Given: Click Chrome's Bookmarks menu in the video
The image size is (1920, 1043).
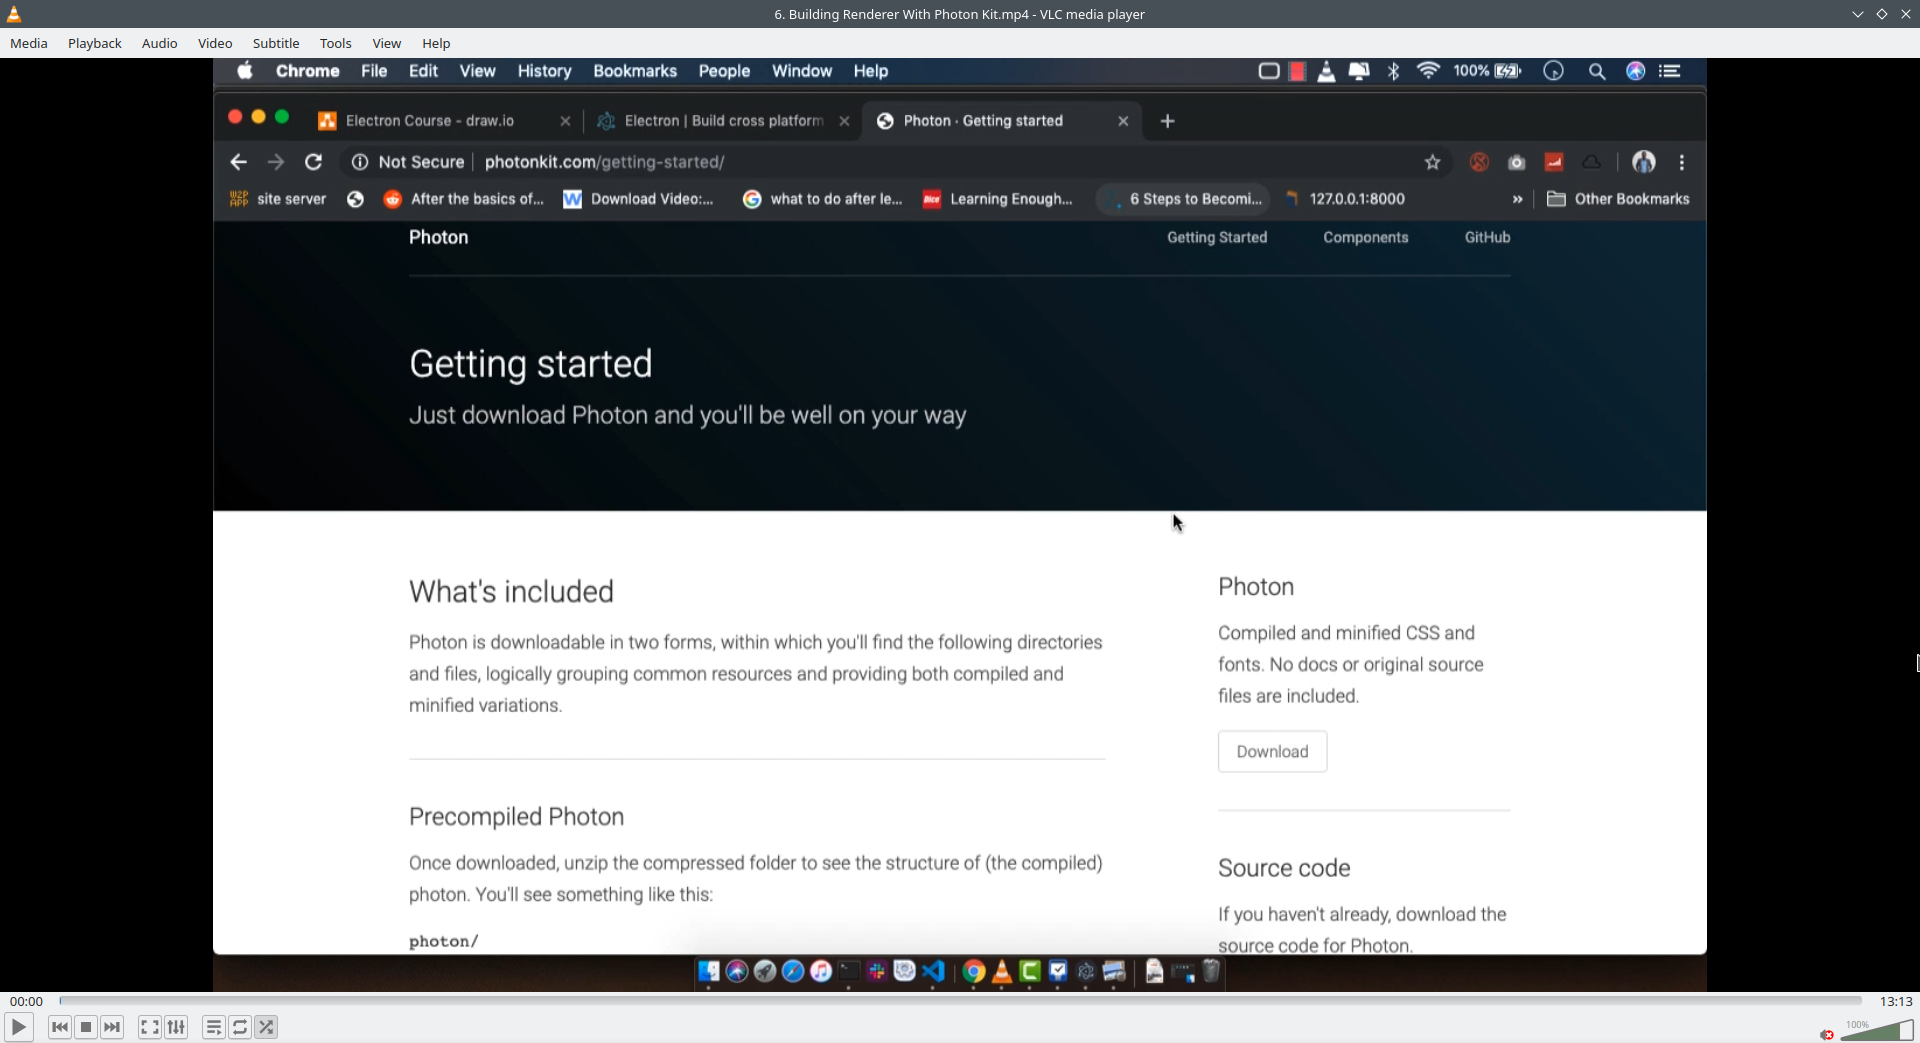Looking at the screenshot, I should (635, 71).
